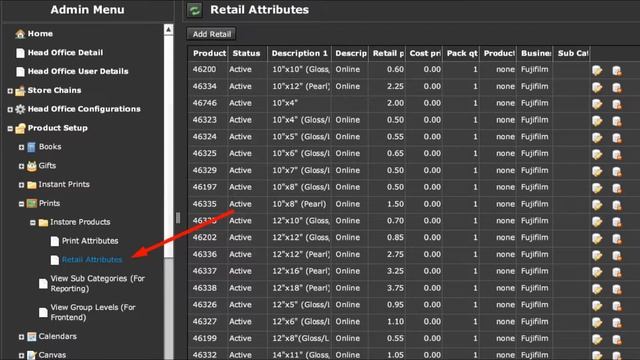Click the retail price 2.25 cell
640x360 pixels.
(x=387, y=87)
